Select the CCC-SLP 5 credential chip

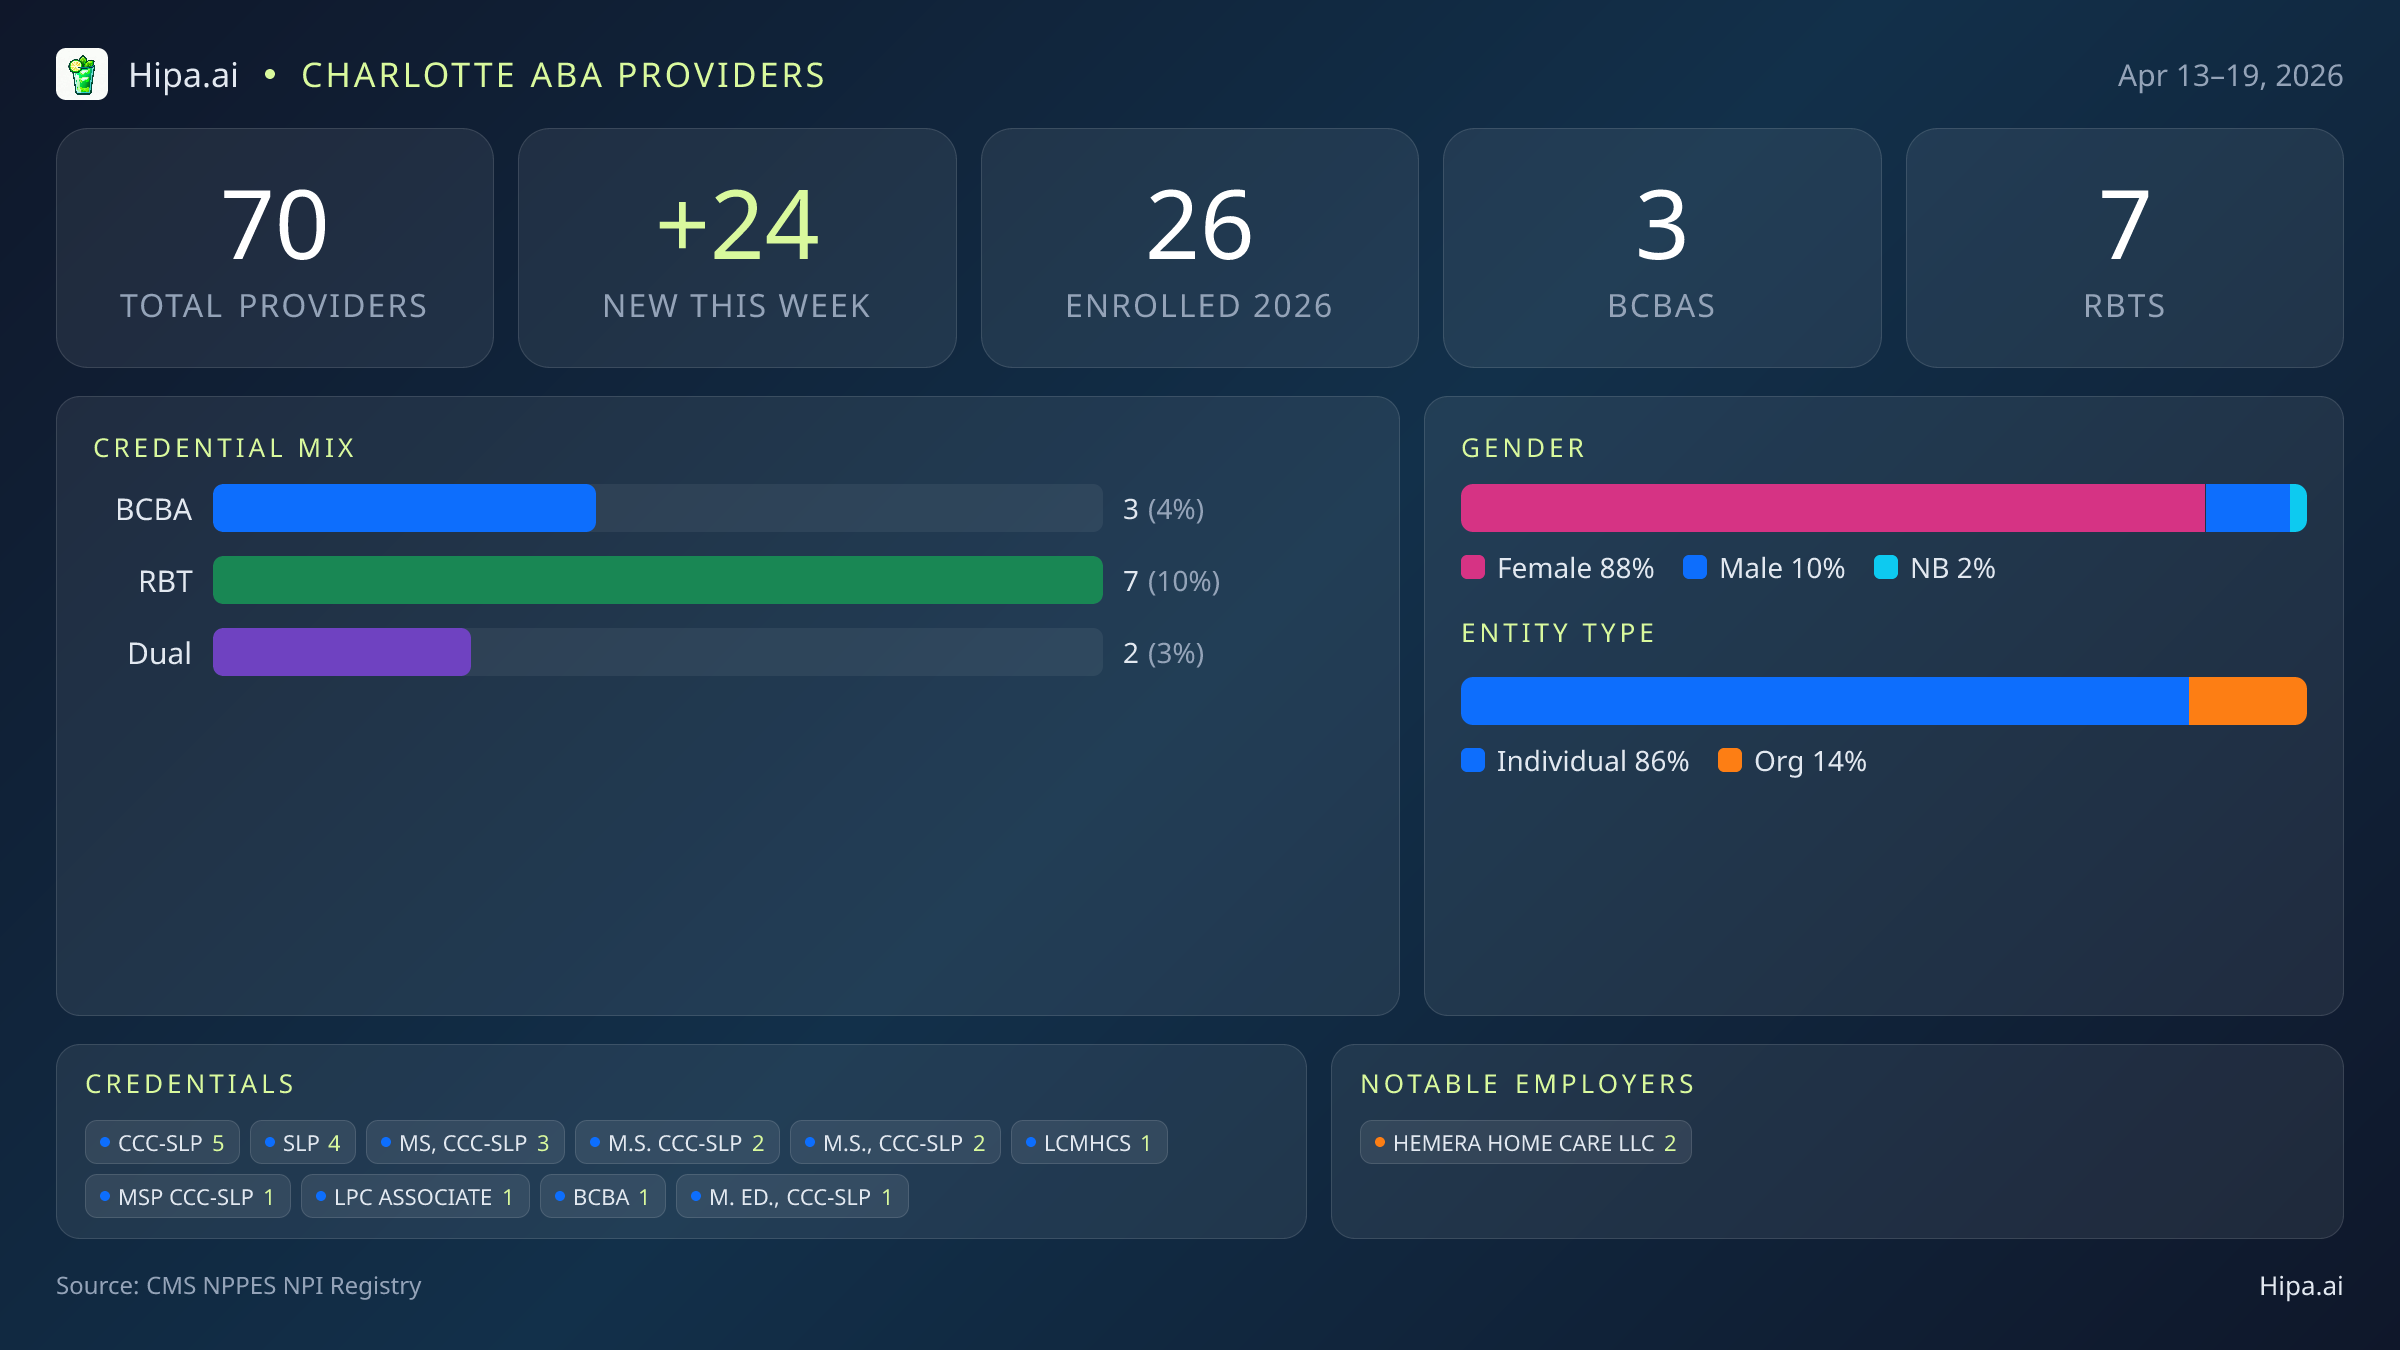tap(162, 1143)
